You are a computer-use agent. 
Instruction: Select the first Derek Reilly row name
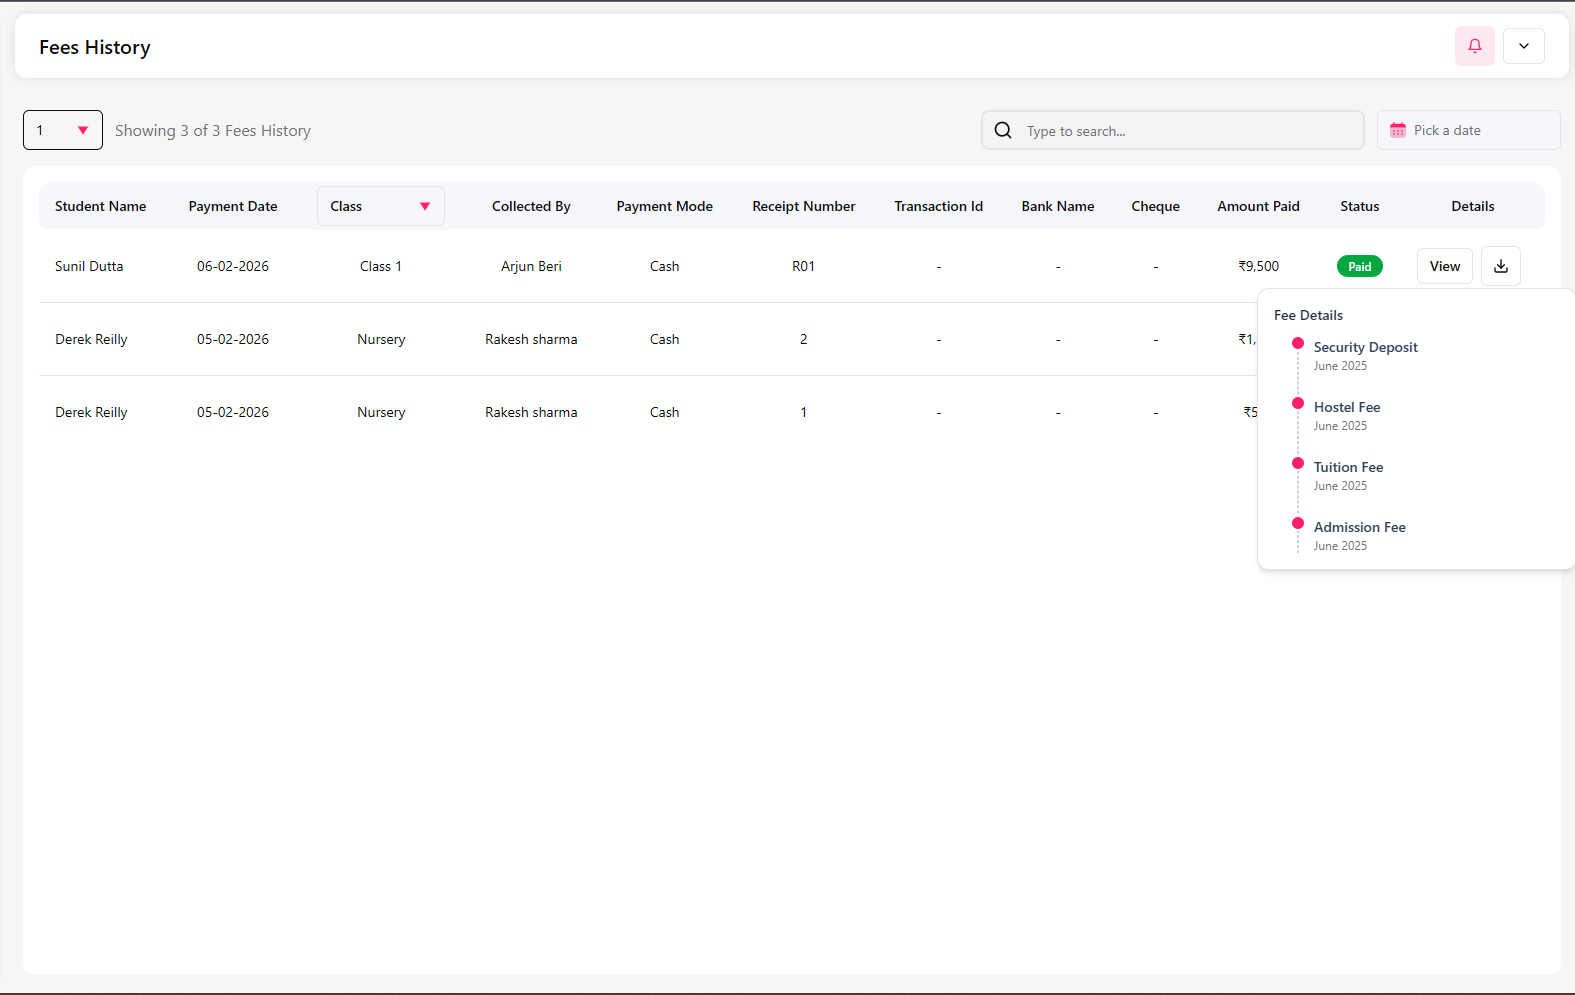(91, 339)
